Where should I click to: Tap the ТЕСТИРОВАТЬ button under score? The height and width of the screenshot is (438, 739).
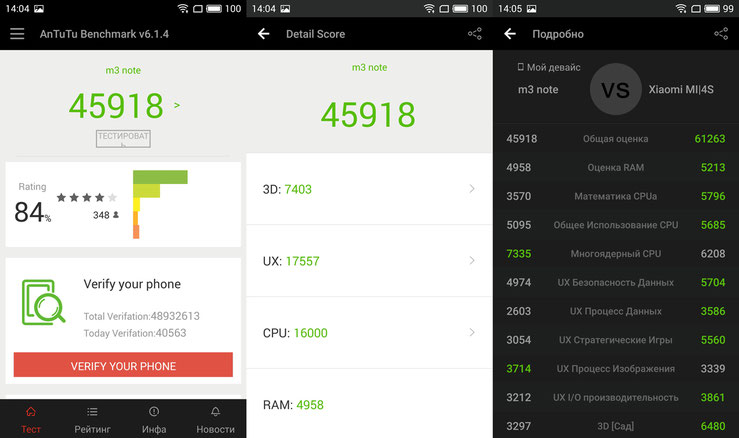(x=123, y=139)
